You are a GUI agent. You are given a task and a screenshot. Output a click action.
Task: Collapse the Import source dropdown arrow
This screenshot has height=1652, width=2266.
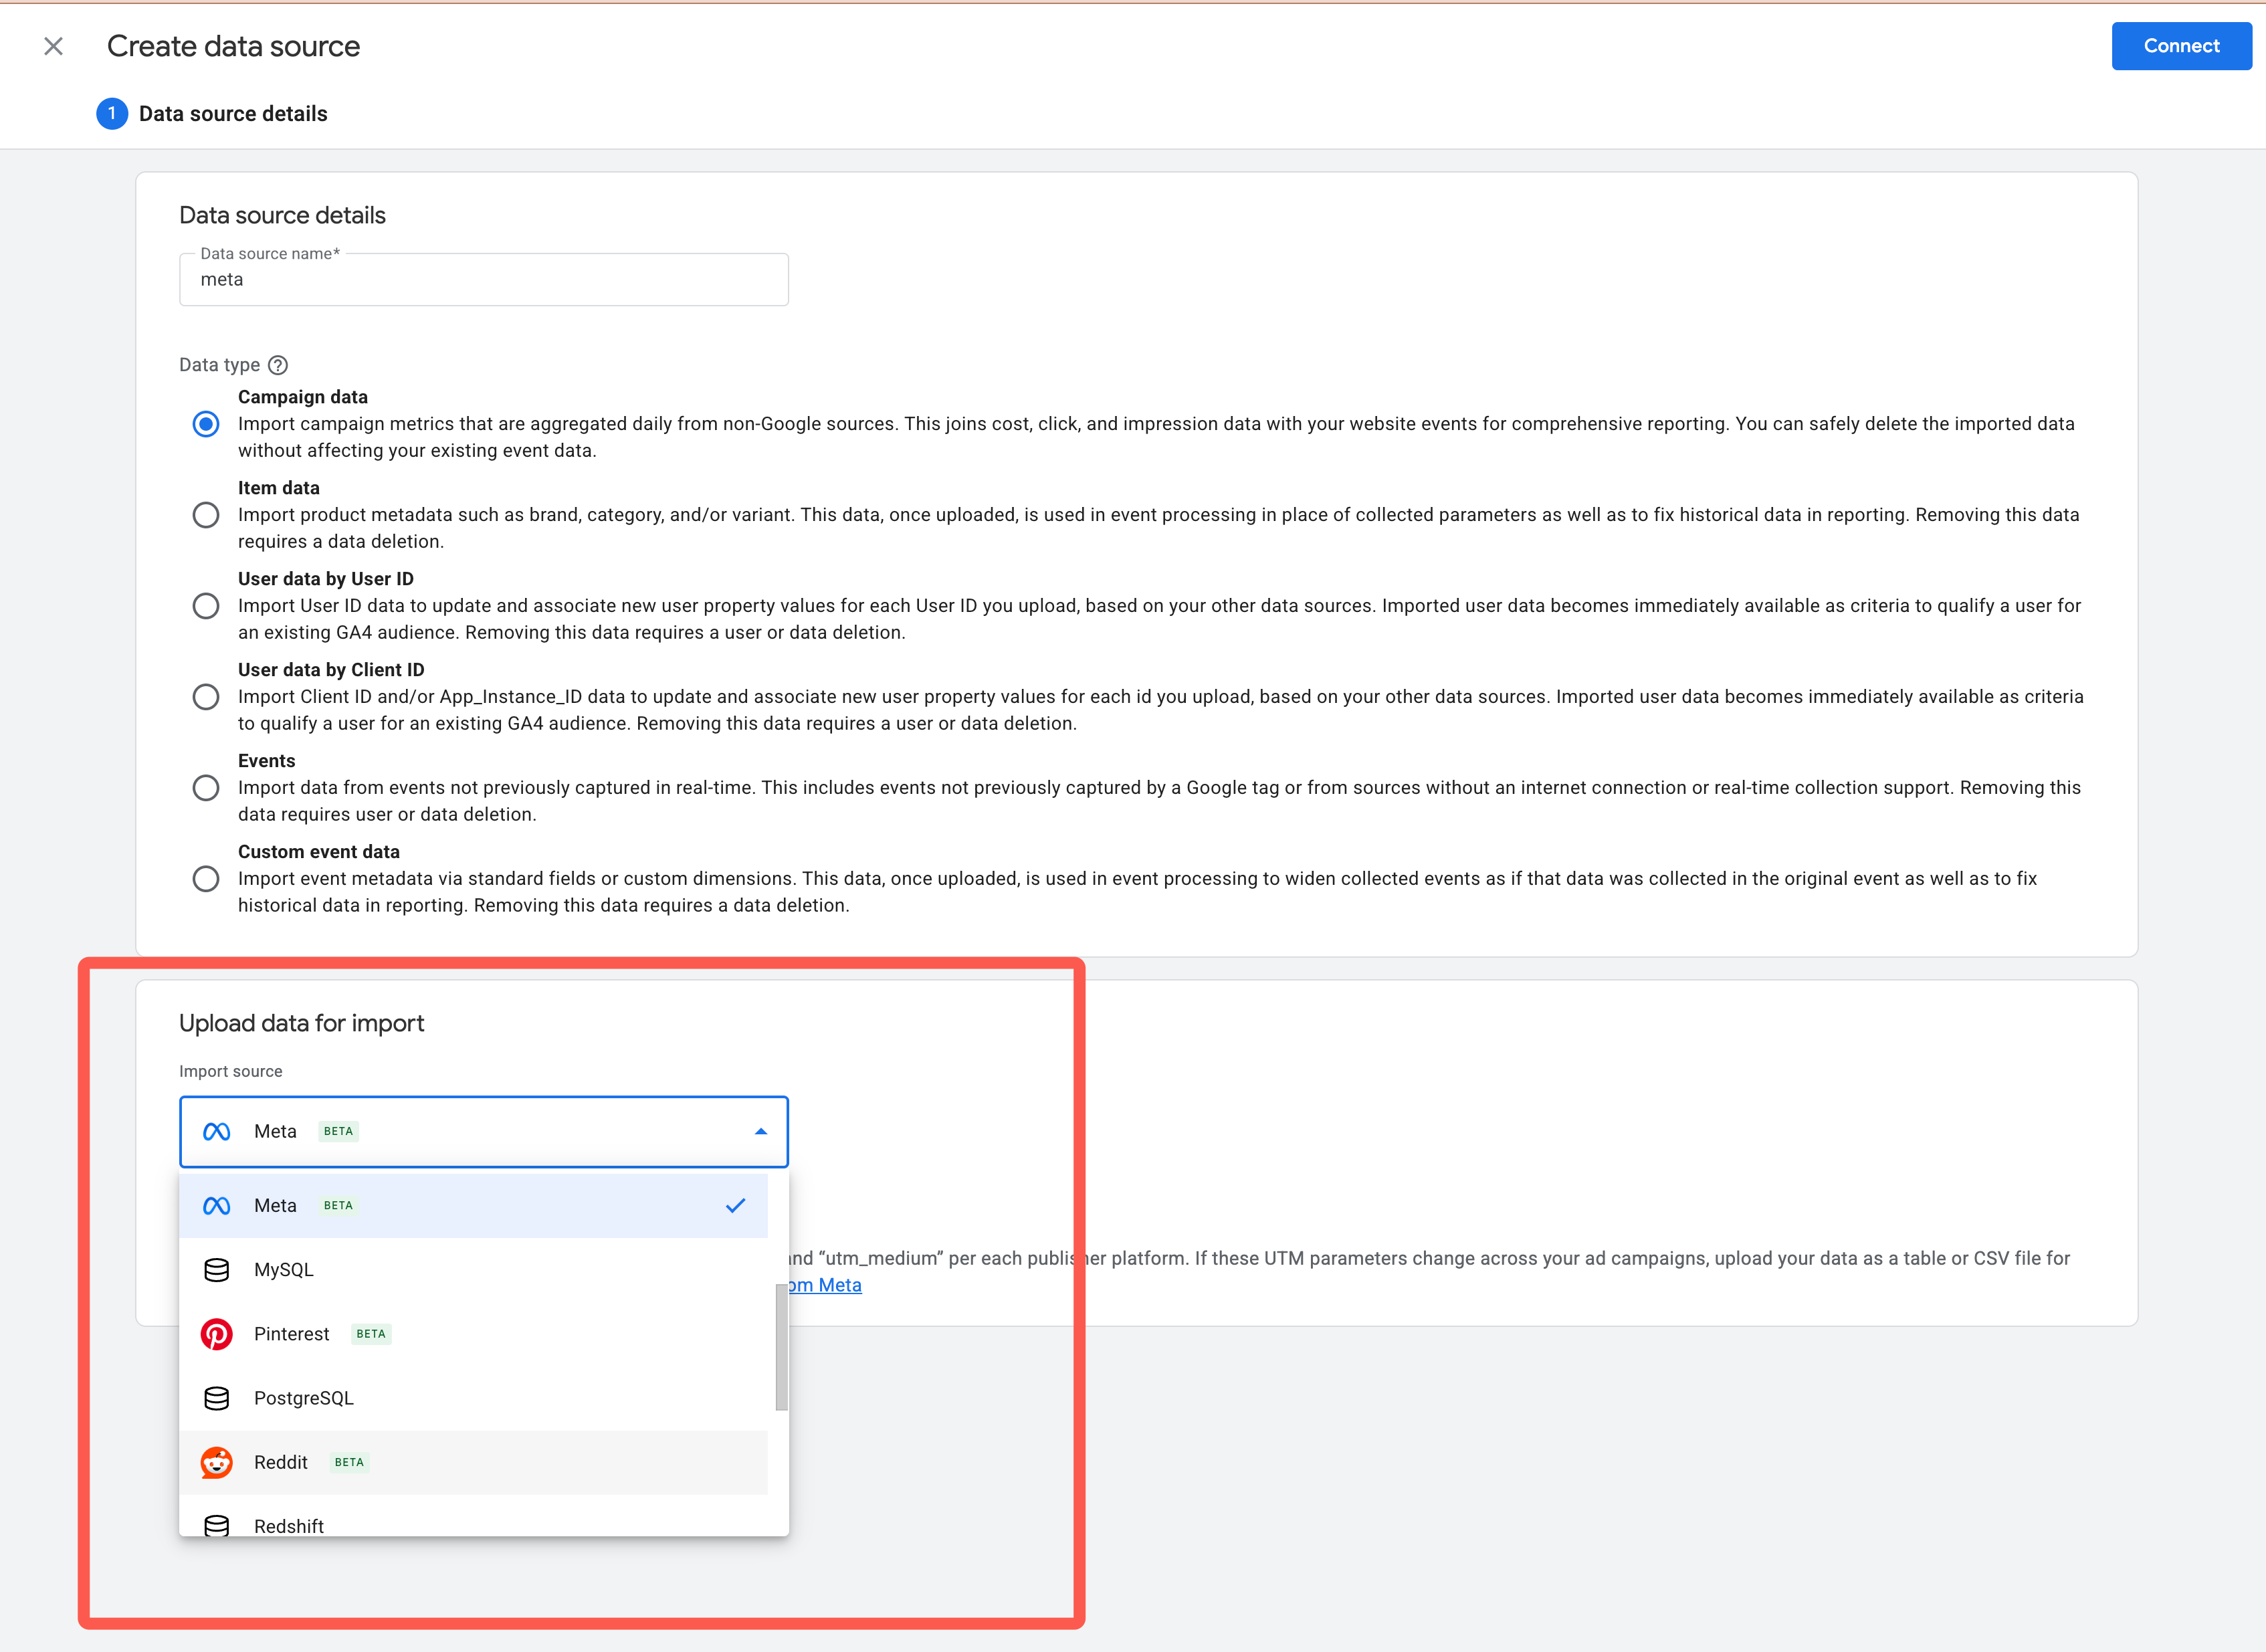click(x=761, y=1132)
